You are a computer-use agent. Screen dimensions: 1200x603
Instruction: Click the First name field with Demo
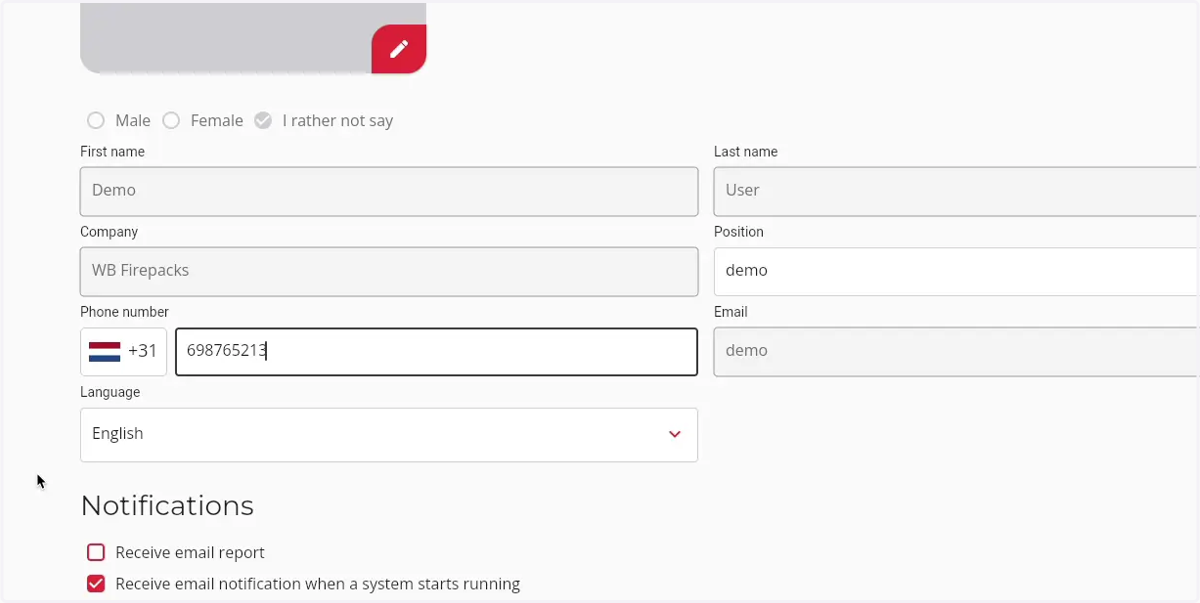tap(389, 191)
